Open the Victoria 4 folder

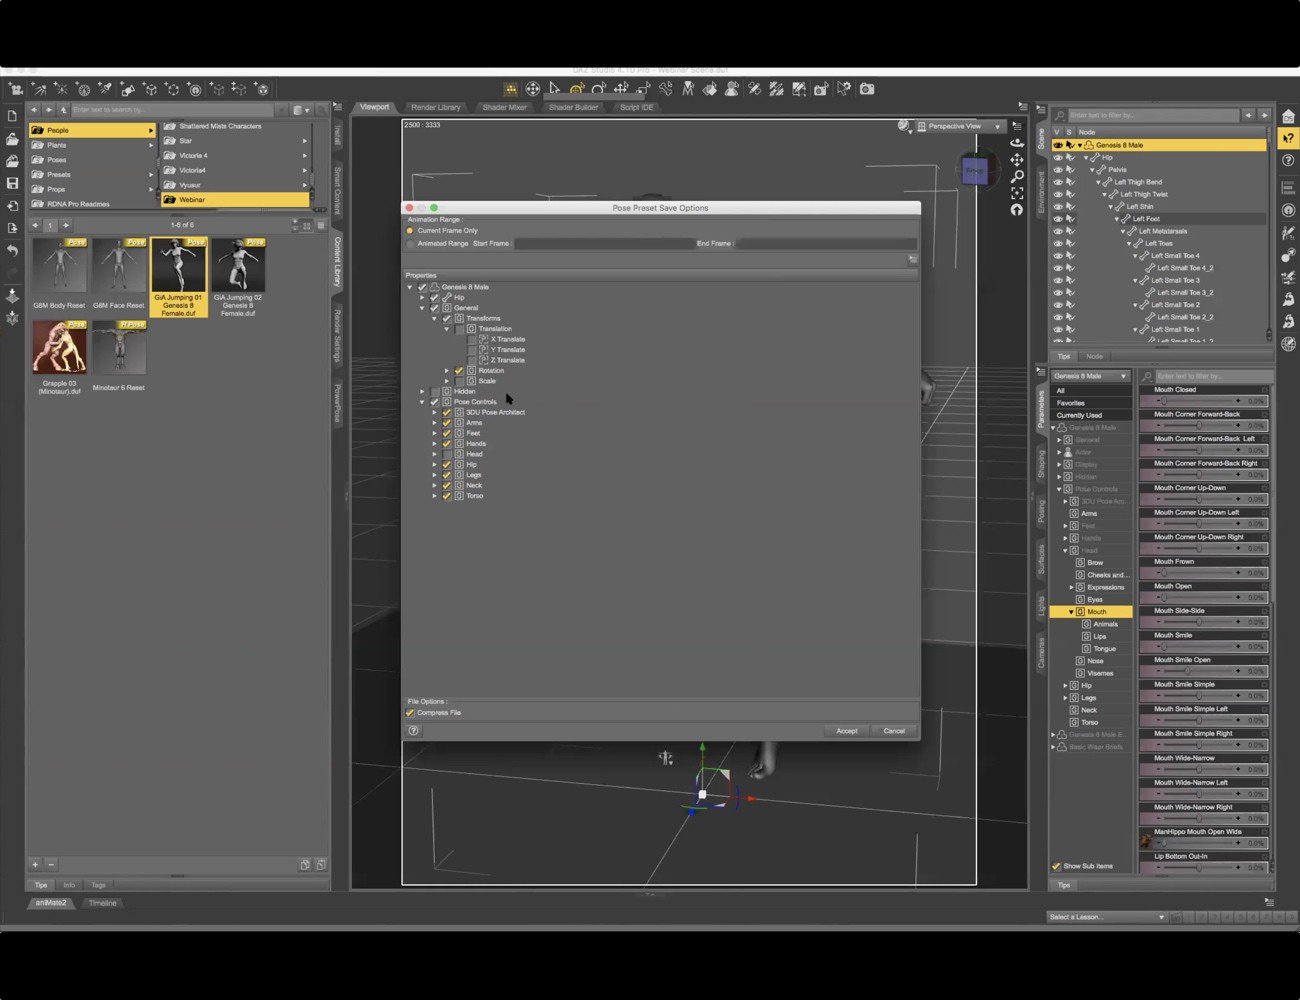point(236,156)
